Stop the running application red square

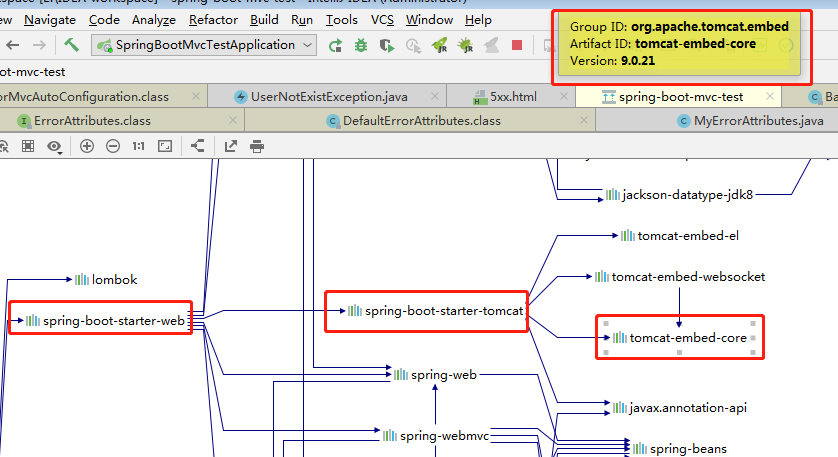[x=517, y=45]
